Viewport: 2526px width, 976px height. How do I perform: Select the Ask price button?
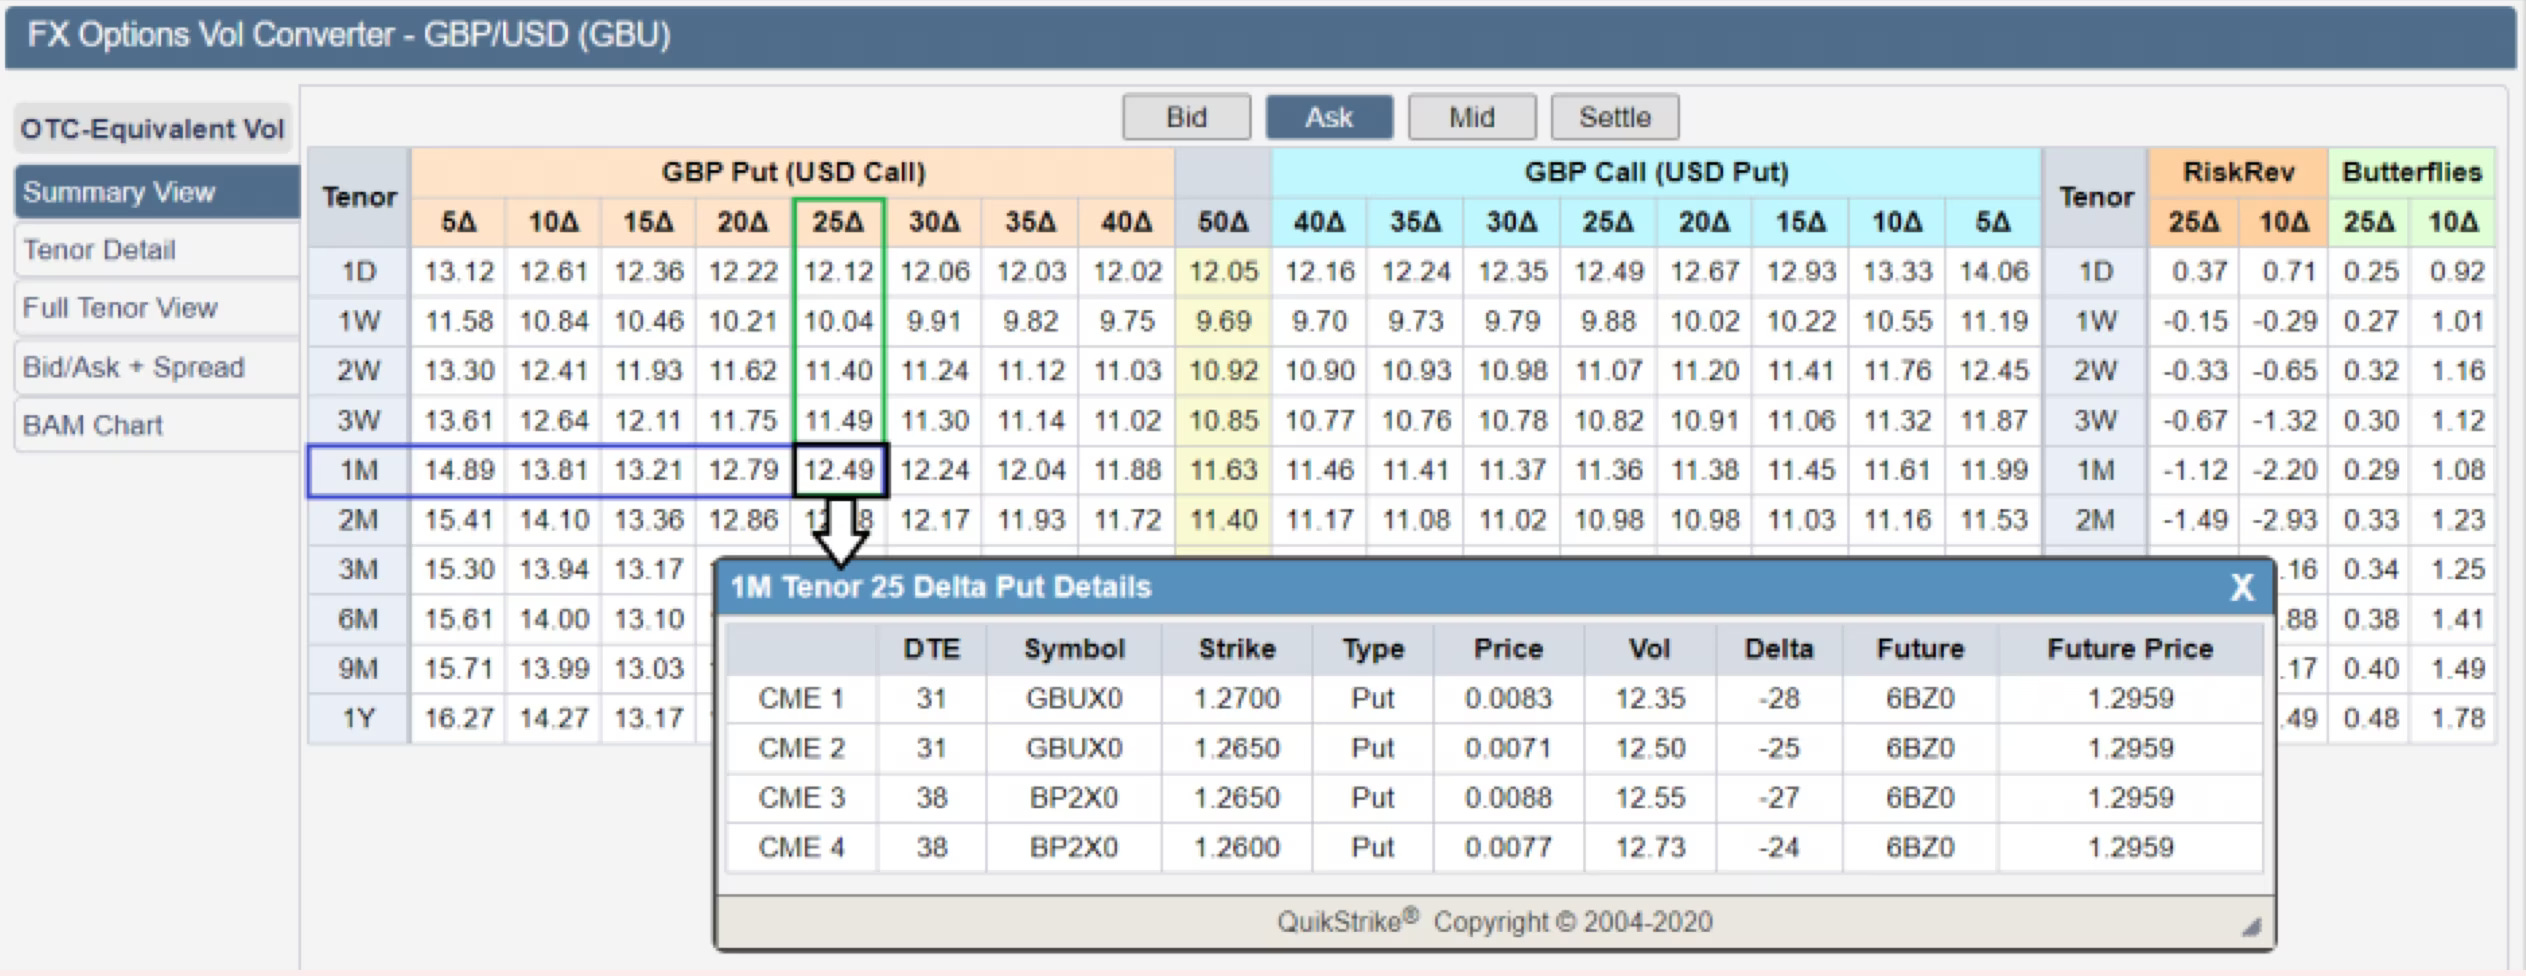(1328, 117)
